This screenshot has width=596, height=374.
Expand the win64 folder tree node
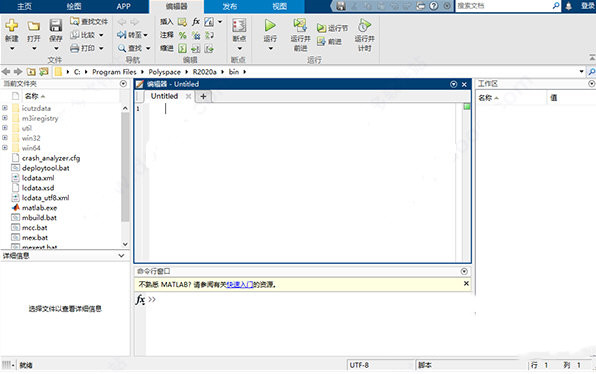5,147
